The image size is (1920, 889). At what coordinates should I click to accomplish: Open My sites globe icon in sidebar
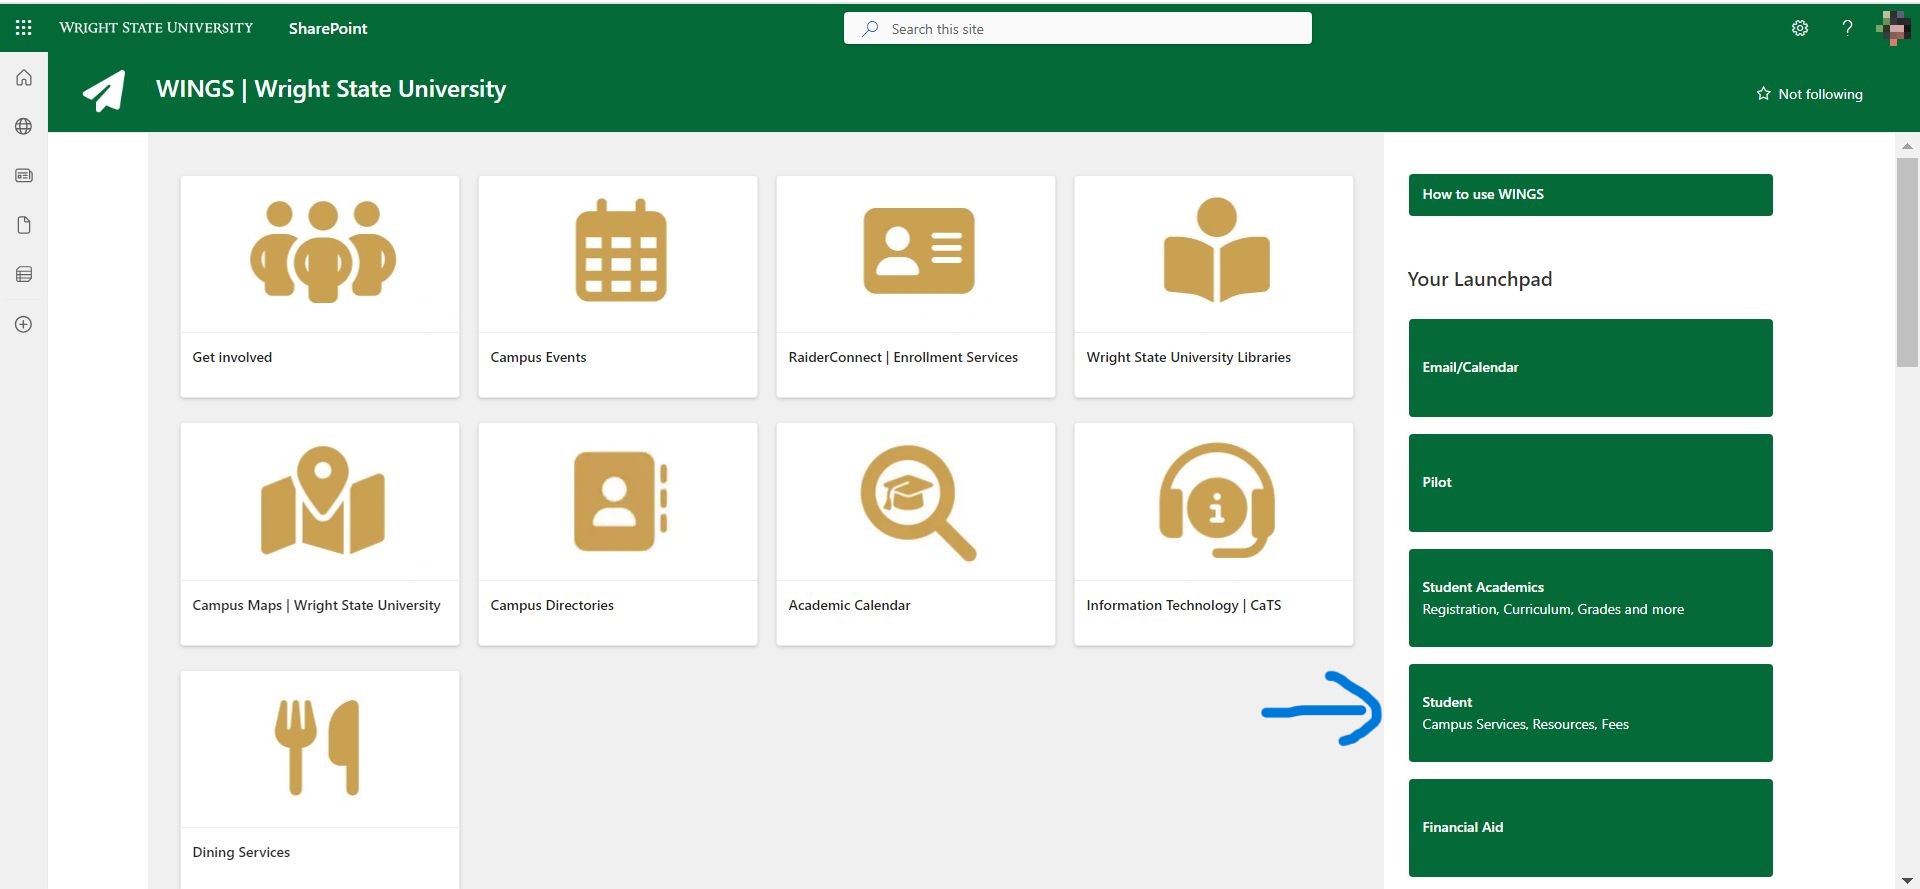(x=24, y=127)
